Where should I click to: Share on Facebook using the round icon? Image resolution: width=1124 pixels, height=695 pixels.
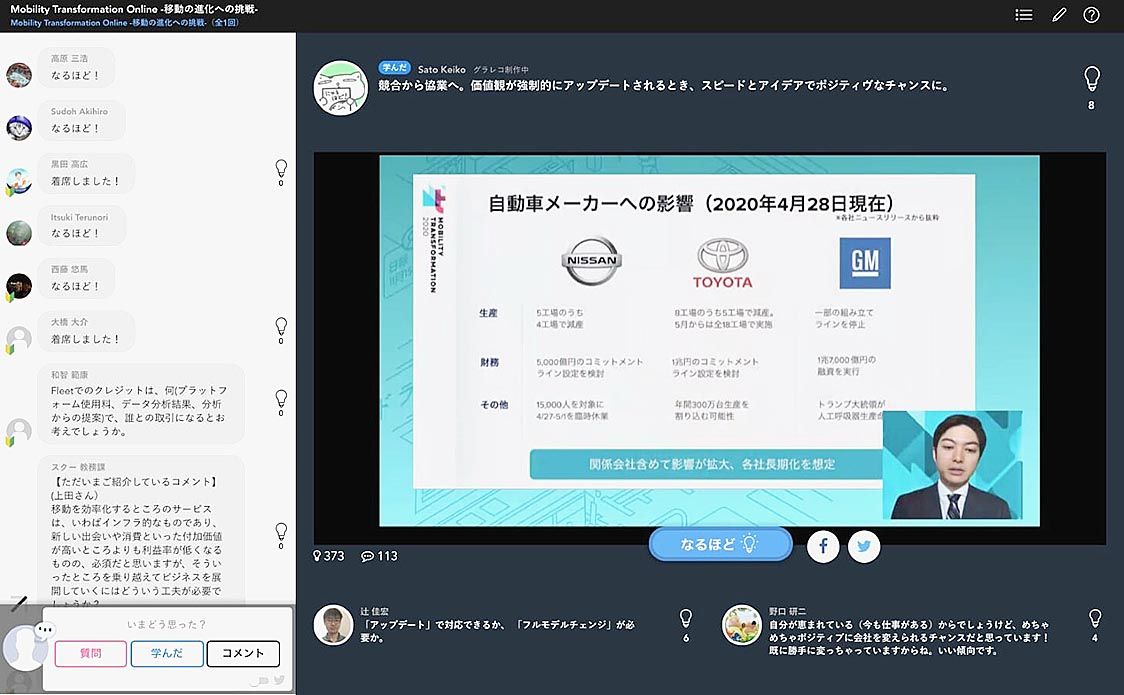click(823, 546)
